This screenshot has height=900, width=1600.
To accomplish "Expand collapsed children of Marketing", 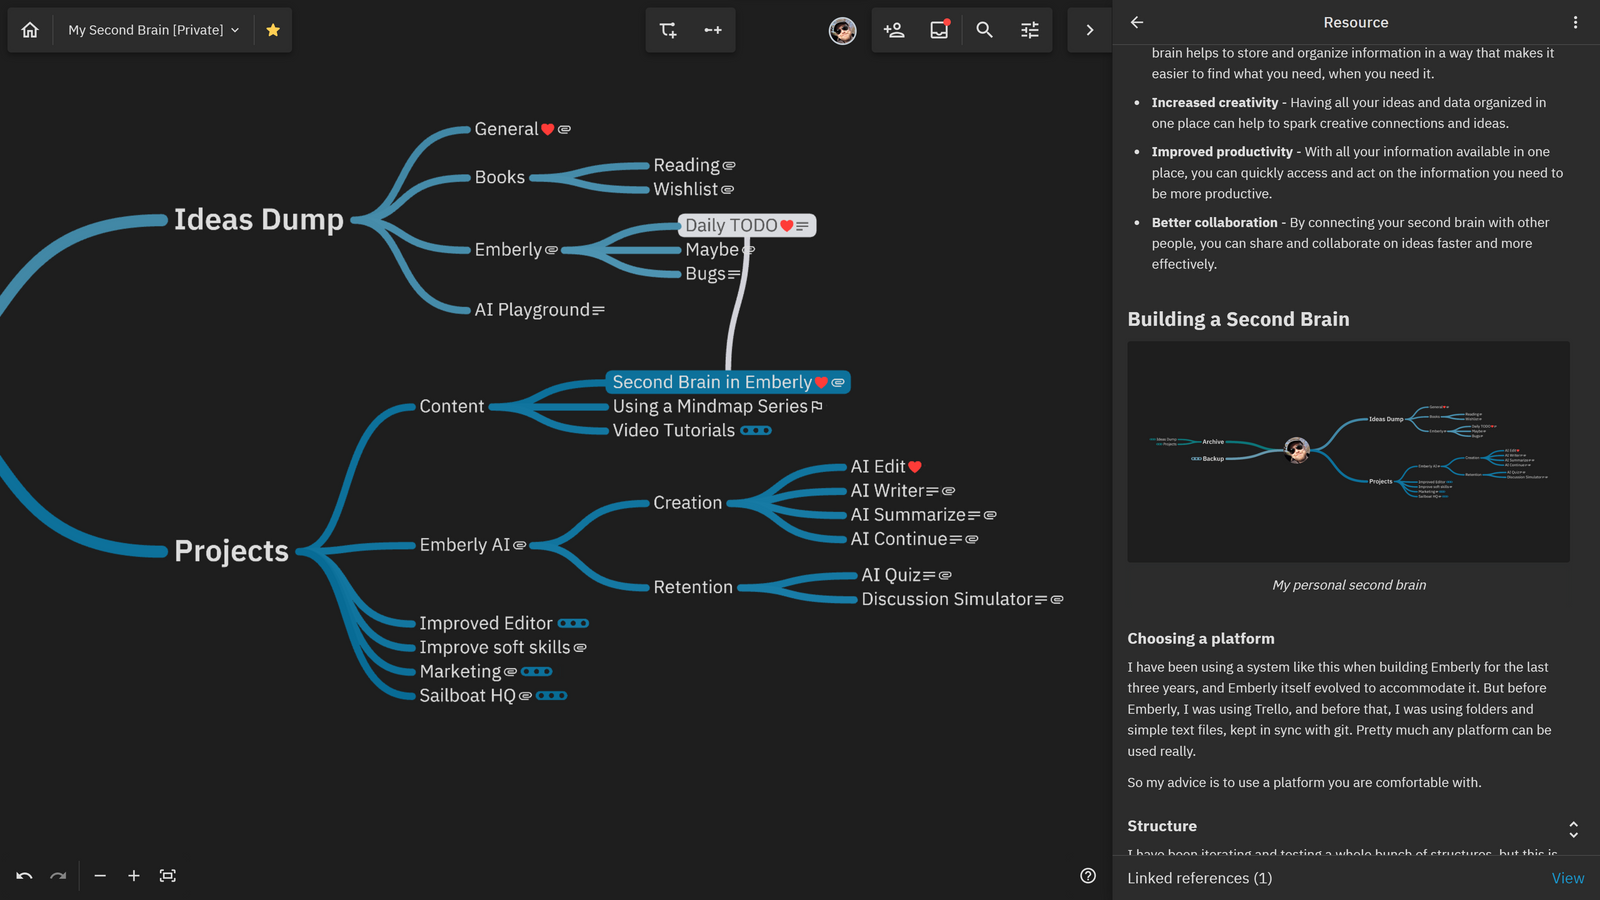I will coord(537,672).
